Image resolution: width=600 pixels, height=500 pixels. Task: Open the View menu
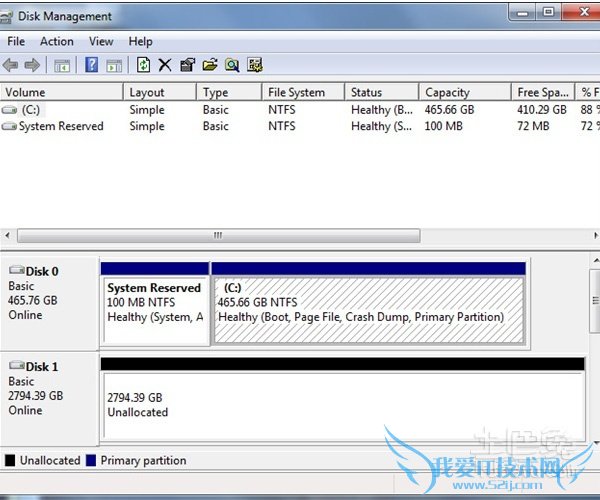101,41
